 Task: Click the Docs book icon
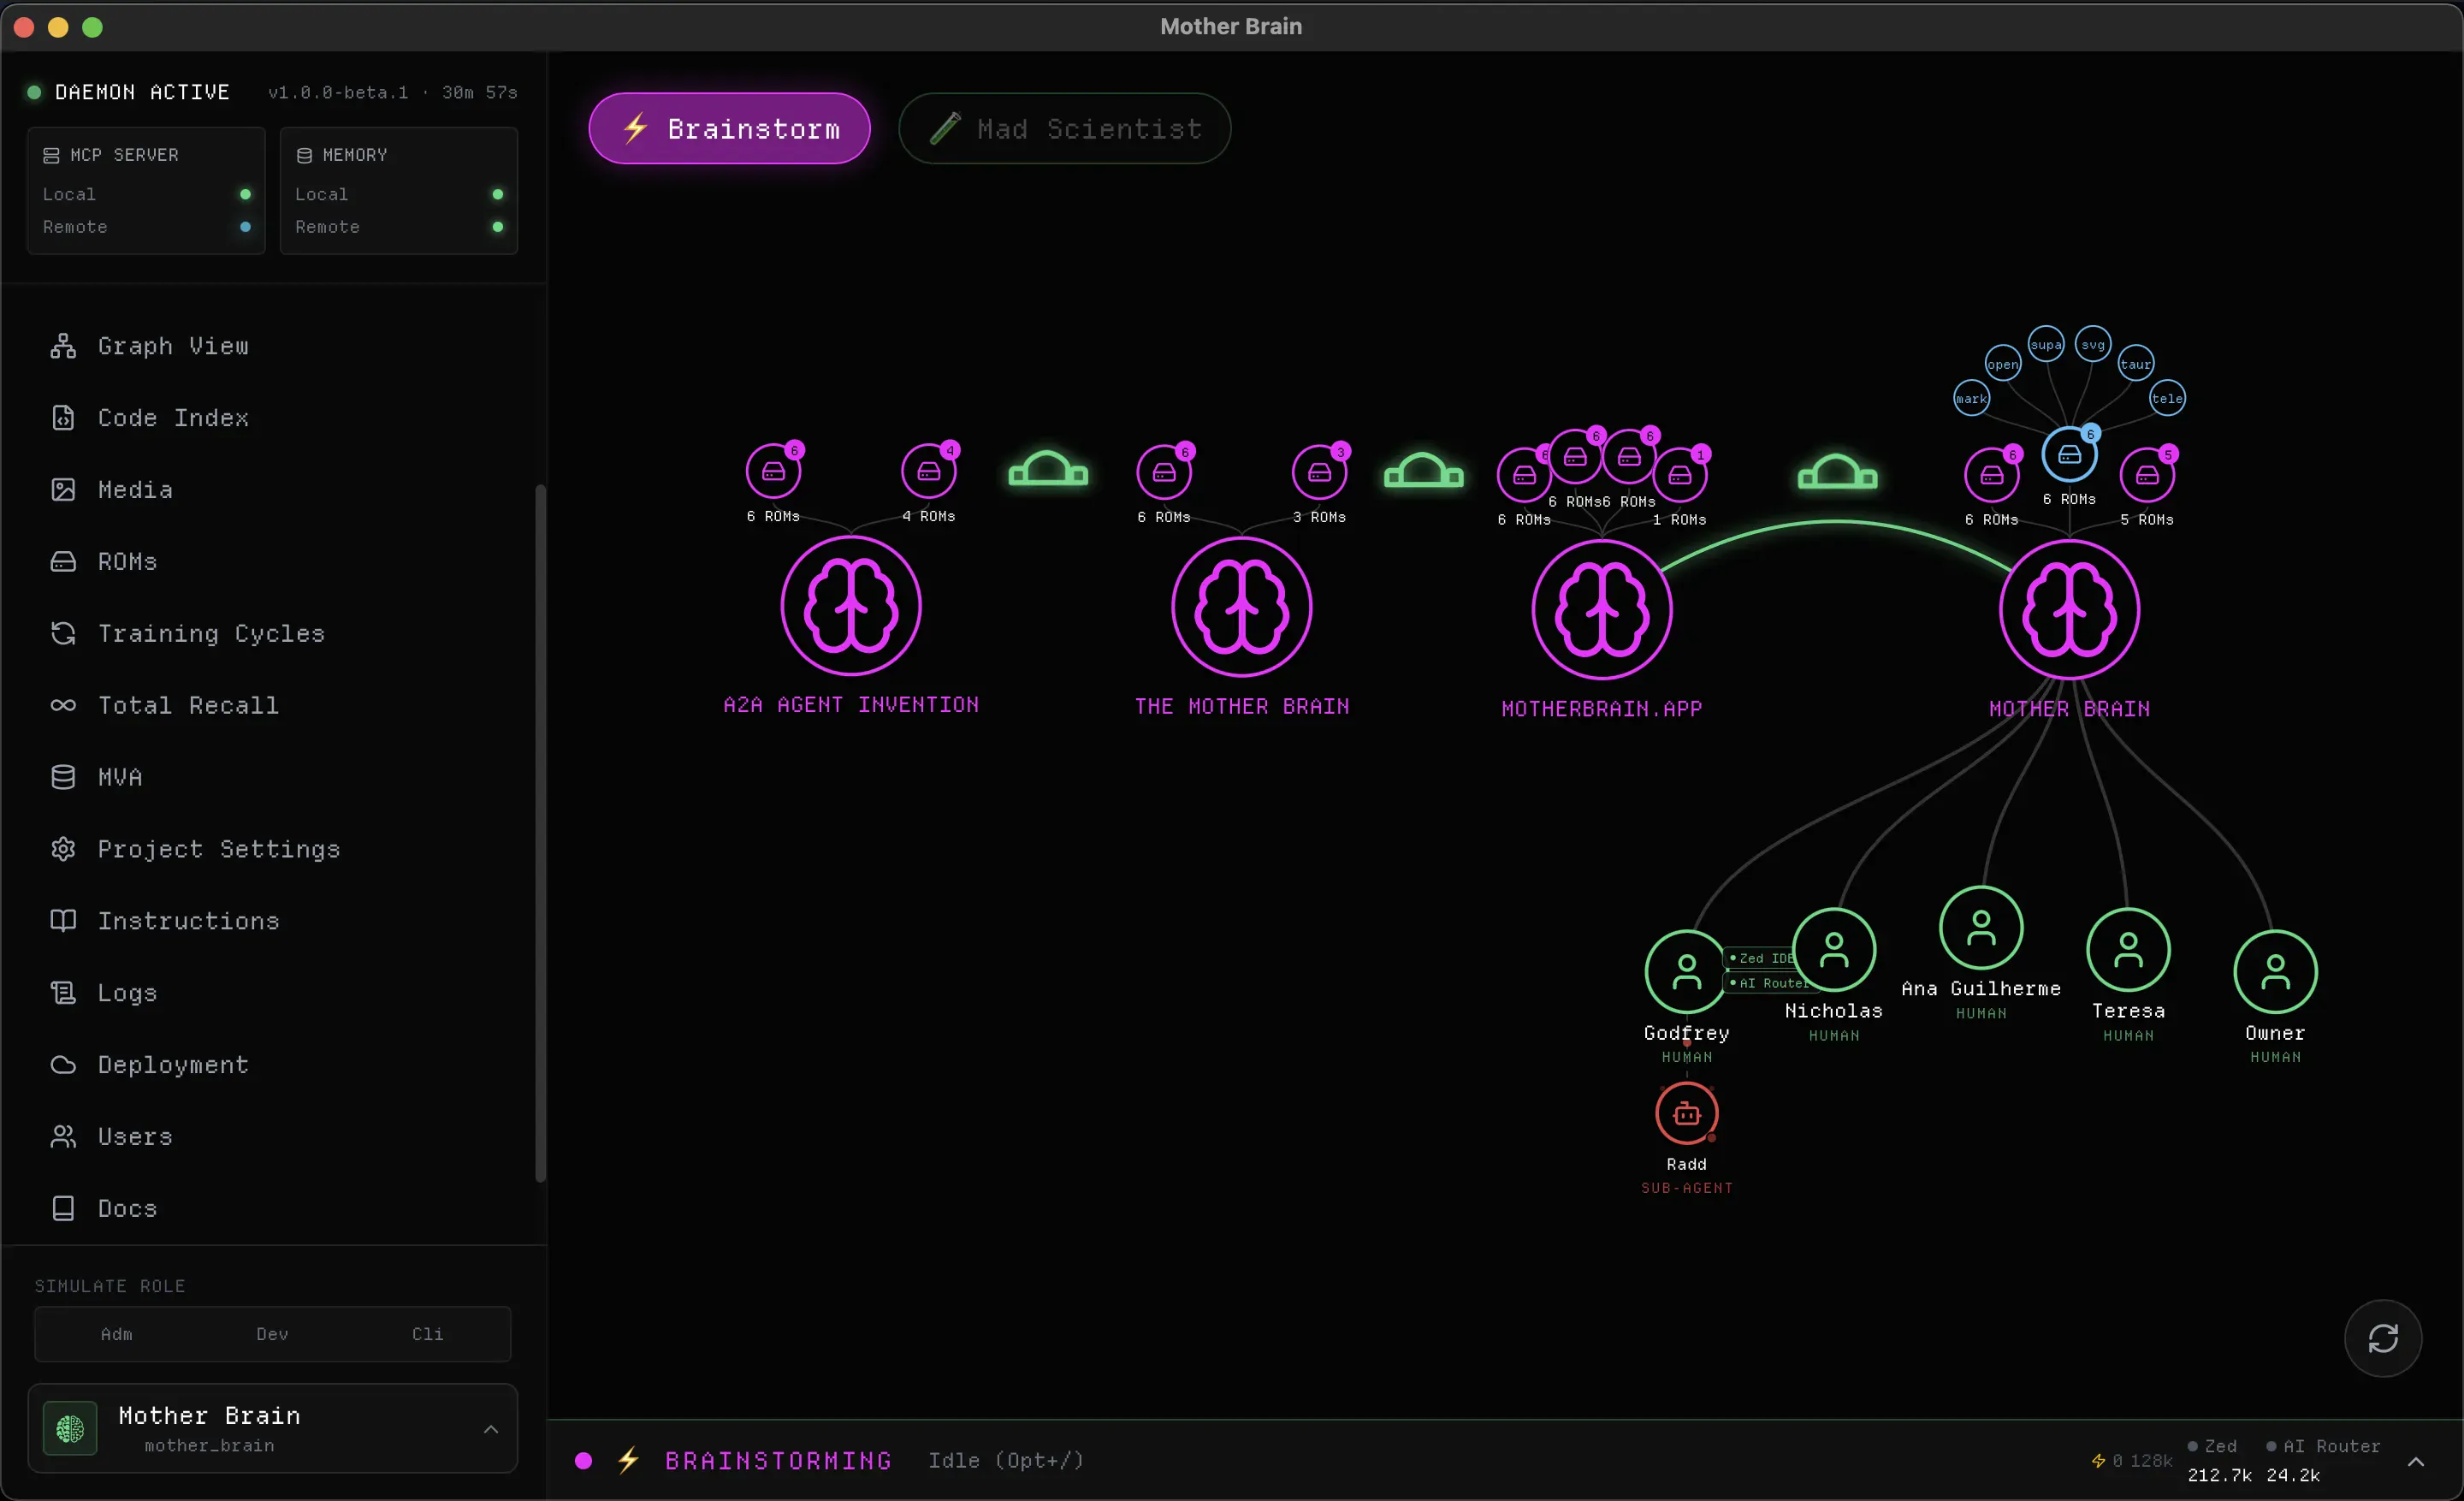coord(63,1209)
